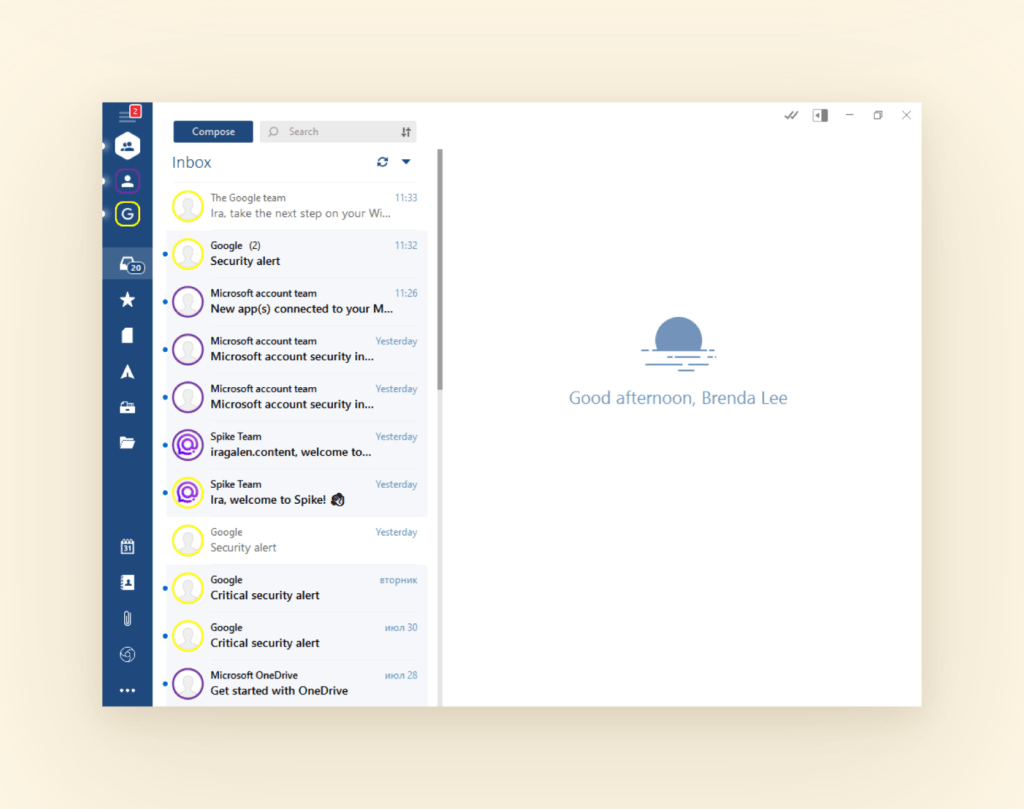Click the paper plane send icon
The image size is (1024, 809).
127,371
